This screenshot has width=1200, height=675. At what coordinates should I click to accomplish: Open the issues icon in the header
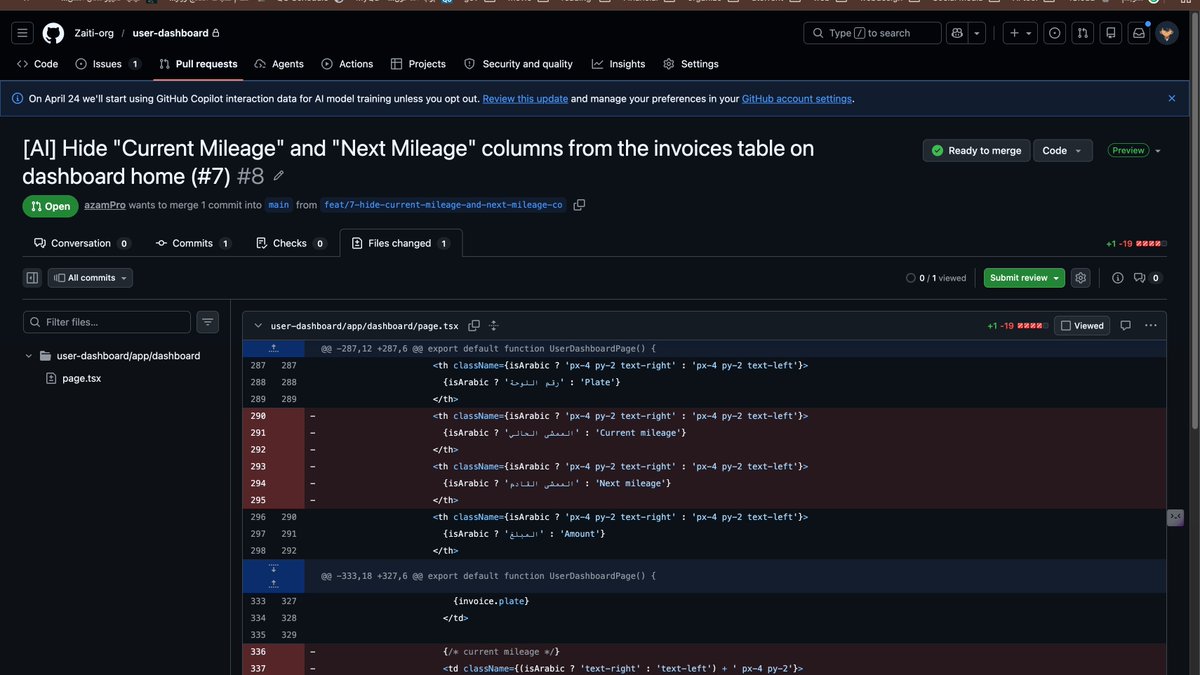coord(1054,33)
